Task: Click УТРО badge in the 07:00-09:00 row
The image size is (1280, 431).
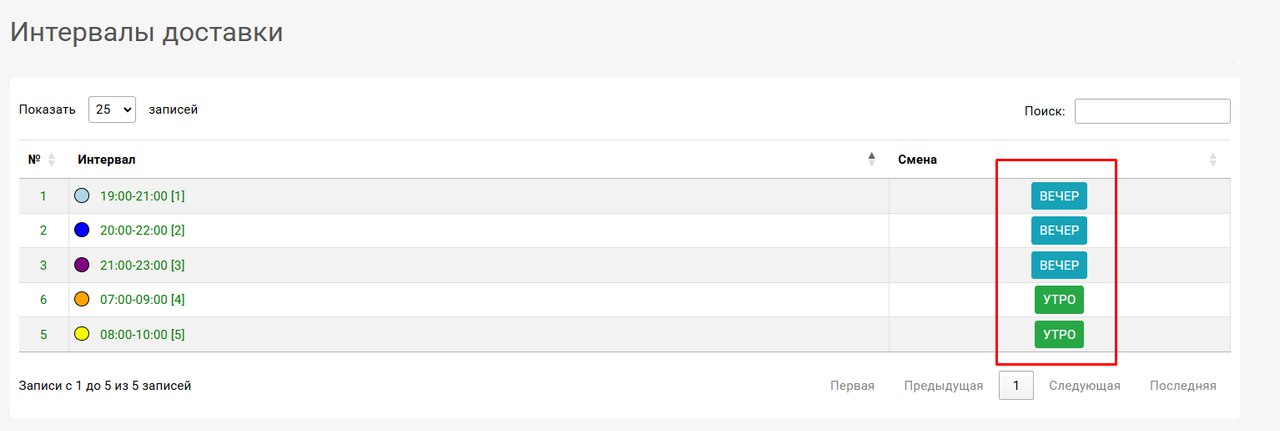Action: (x=1059, y=299)
